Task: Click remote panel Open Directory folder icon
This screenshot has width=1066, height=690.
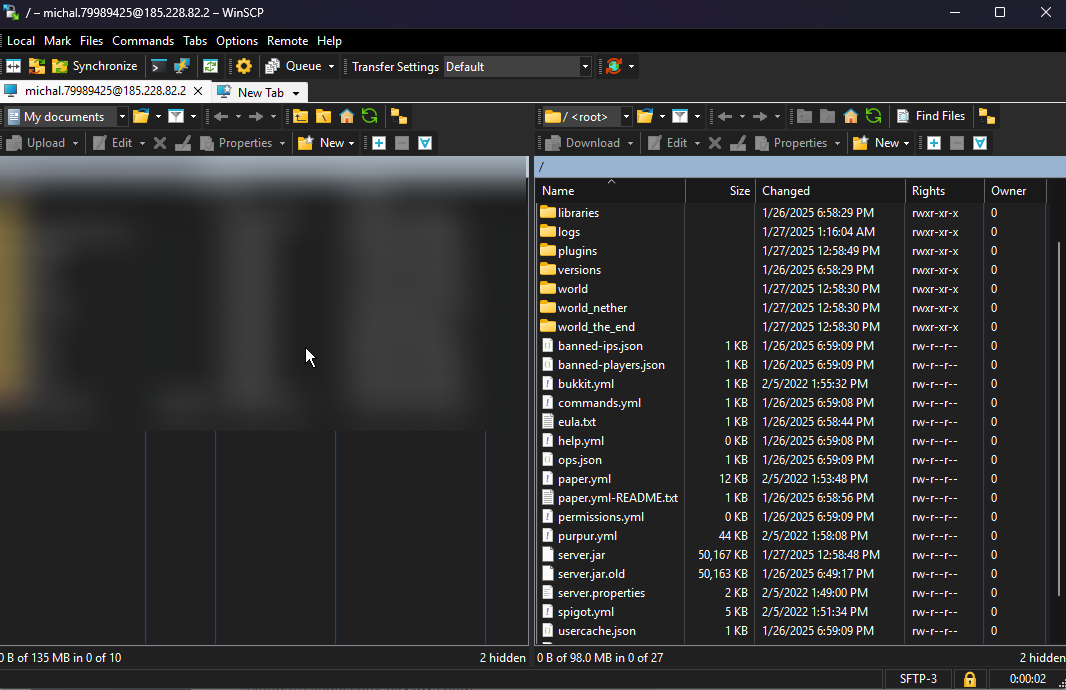Action: pyautogui.click(x=645, y=116)
